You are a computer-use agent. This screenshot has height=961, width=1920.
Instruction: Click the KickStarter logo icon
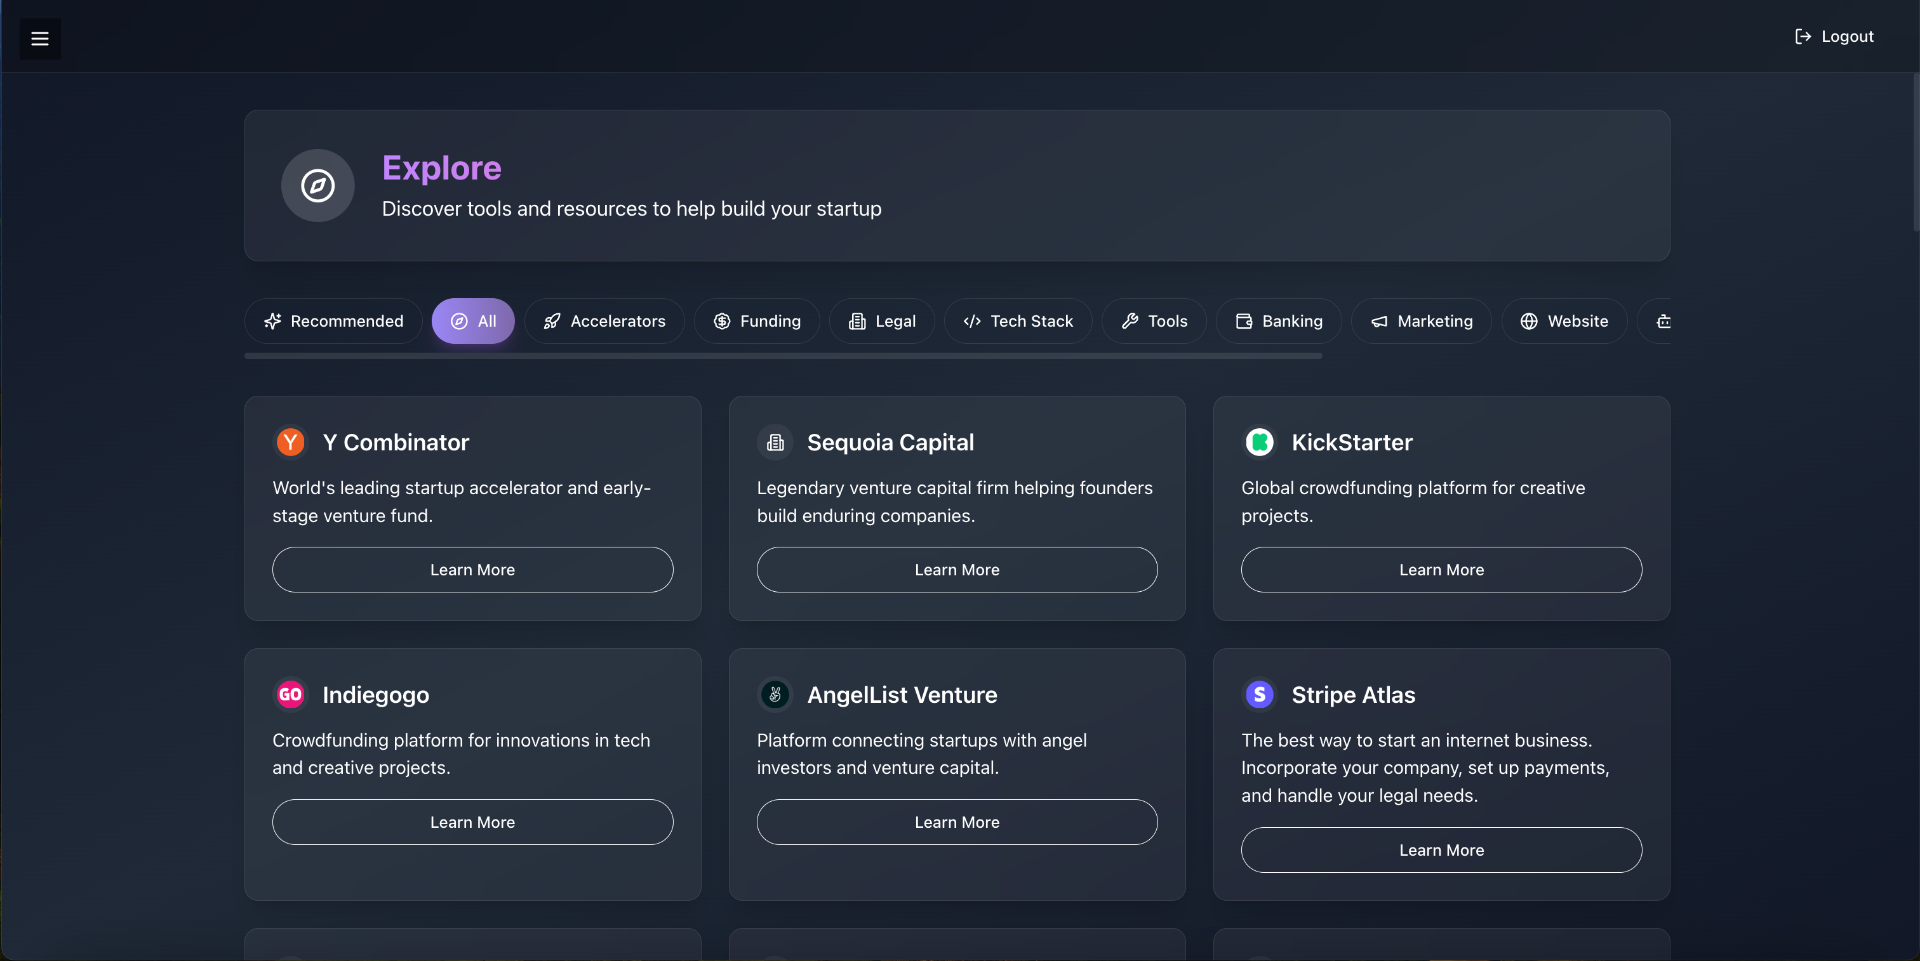pyautogui.click(x=1259, y=442)
